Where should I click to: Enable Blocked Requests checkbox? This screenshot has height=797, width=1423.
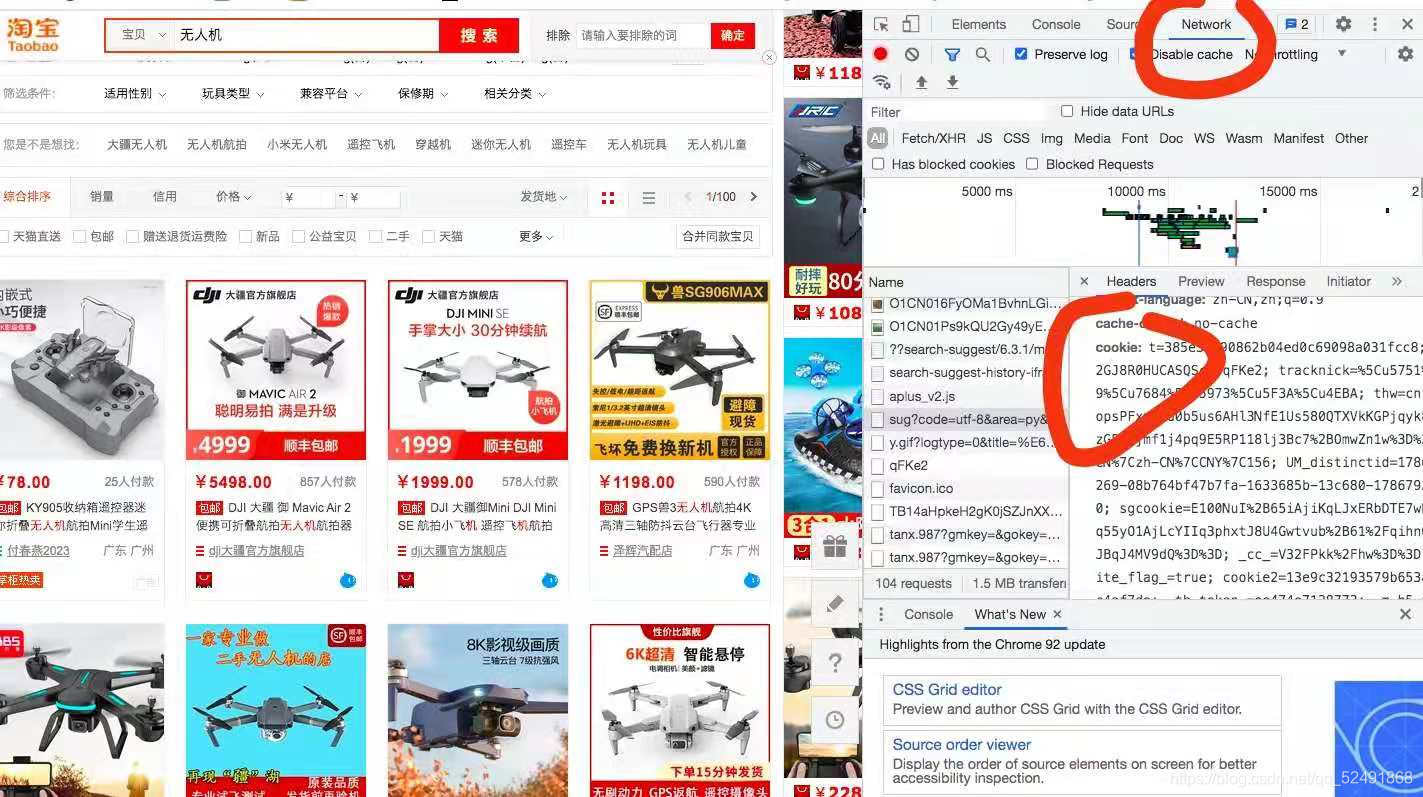pyautogui.click(x=1032, y=164)
